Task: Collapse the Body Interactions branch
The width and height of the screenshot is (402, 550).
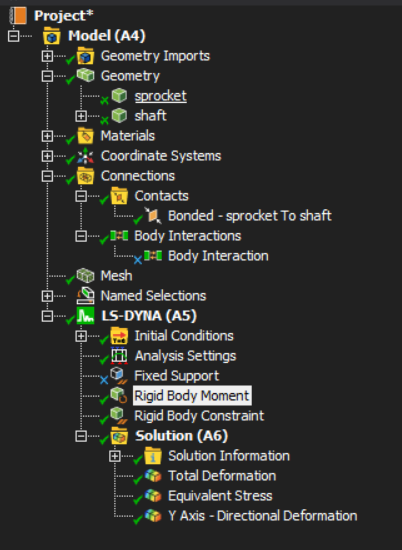Action: (x=81, y=236)
